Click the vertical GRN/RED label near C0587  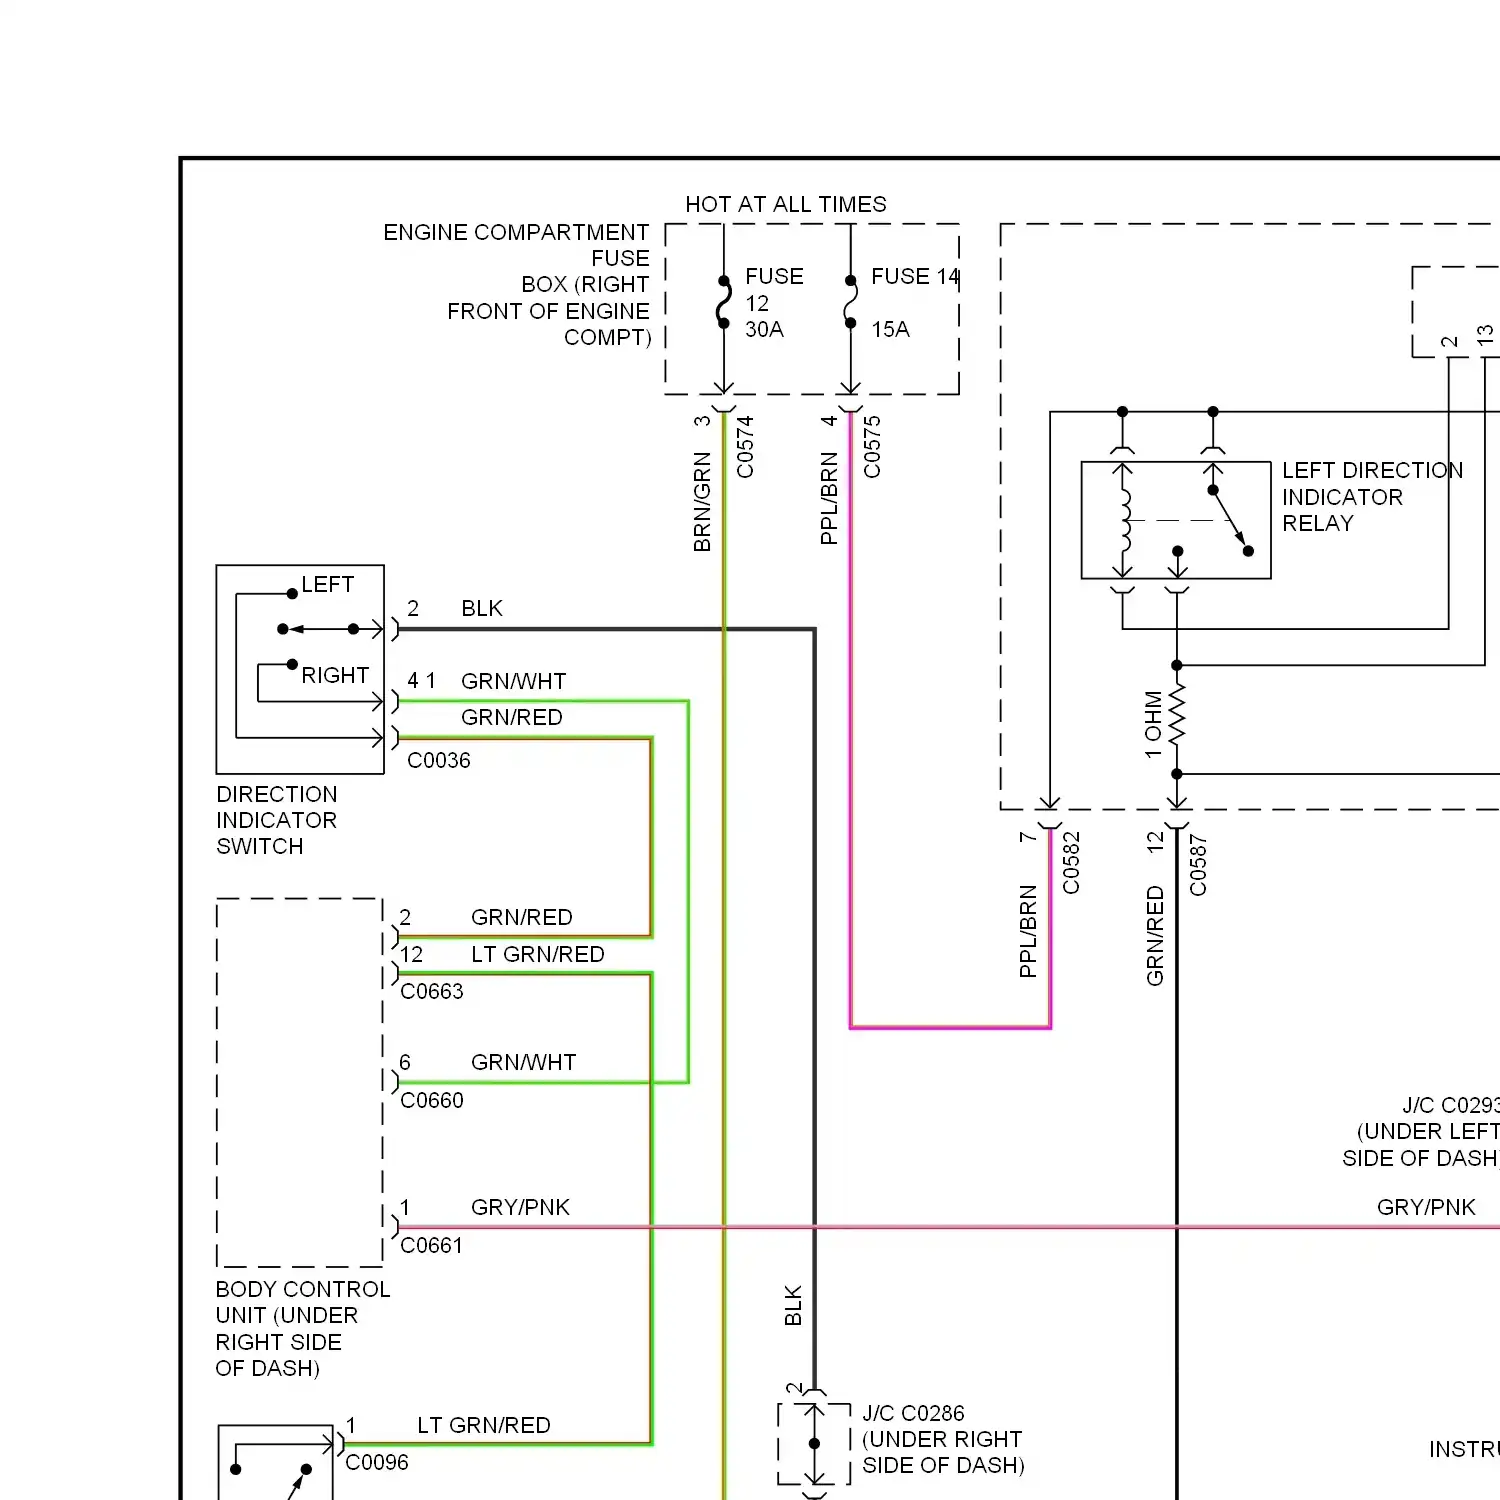(x=1155, y=936)
